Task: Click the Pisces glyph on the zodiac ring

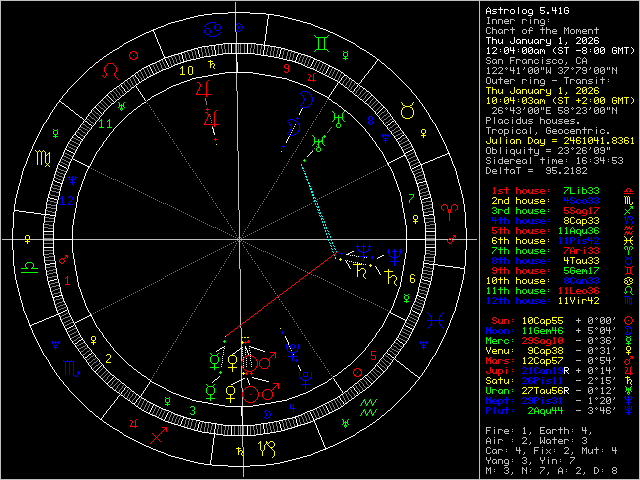Action: pos(434,322)
